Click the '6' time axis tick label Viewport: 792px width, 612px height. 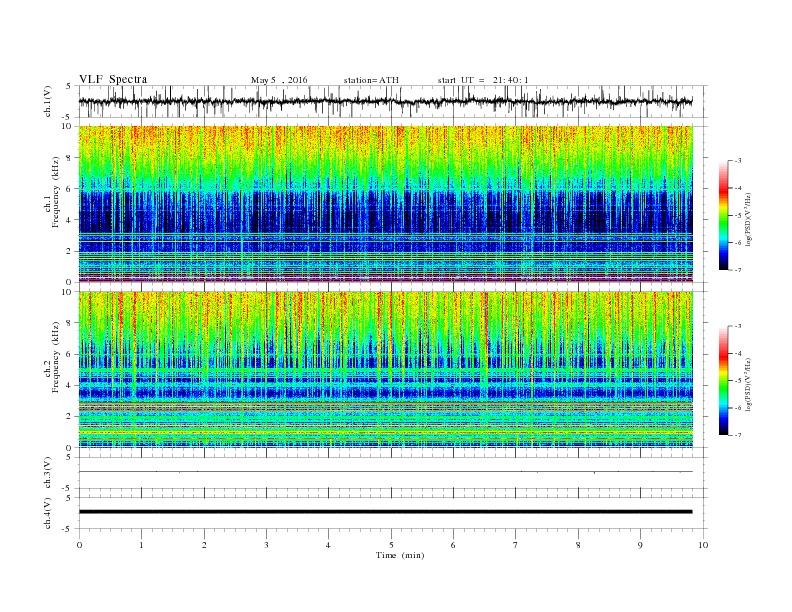coord(453,545)
